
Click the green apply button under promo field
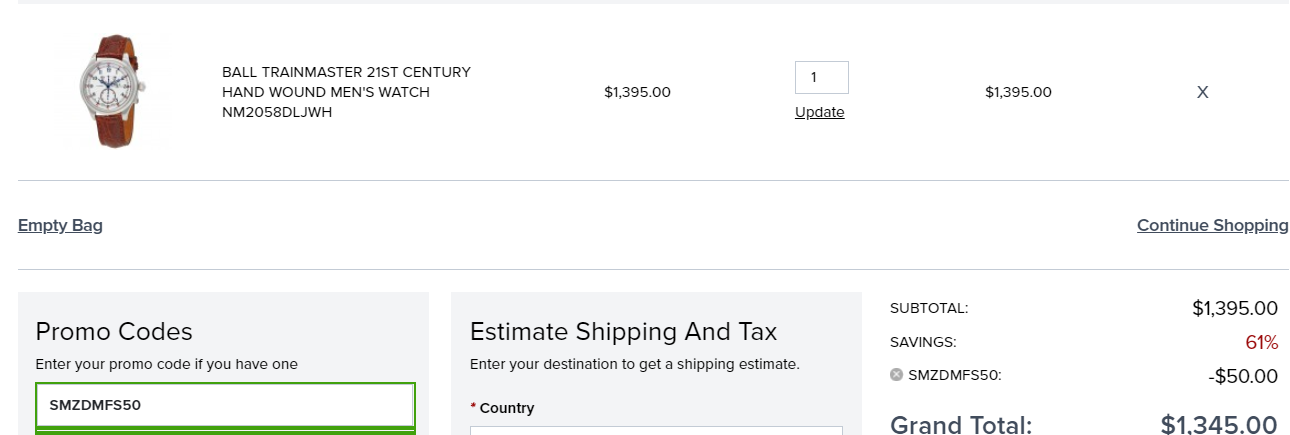(x=225, y=431)
